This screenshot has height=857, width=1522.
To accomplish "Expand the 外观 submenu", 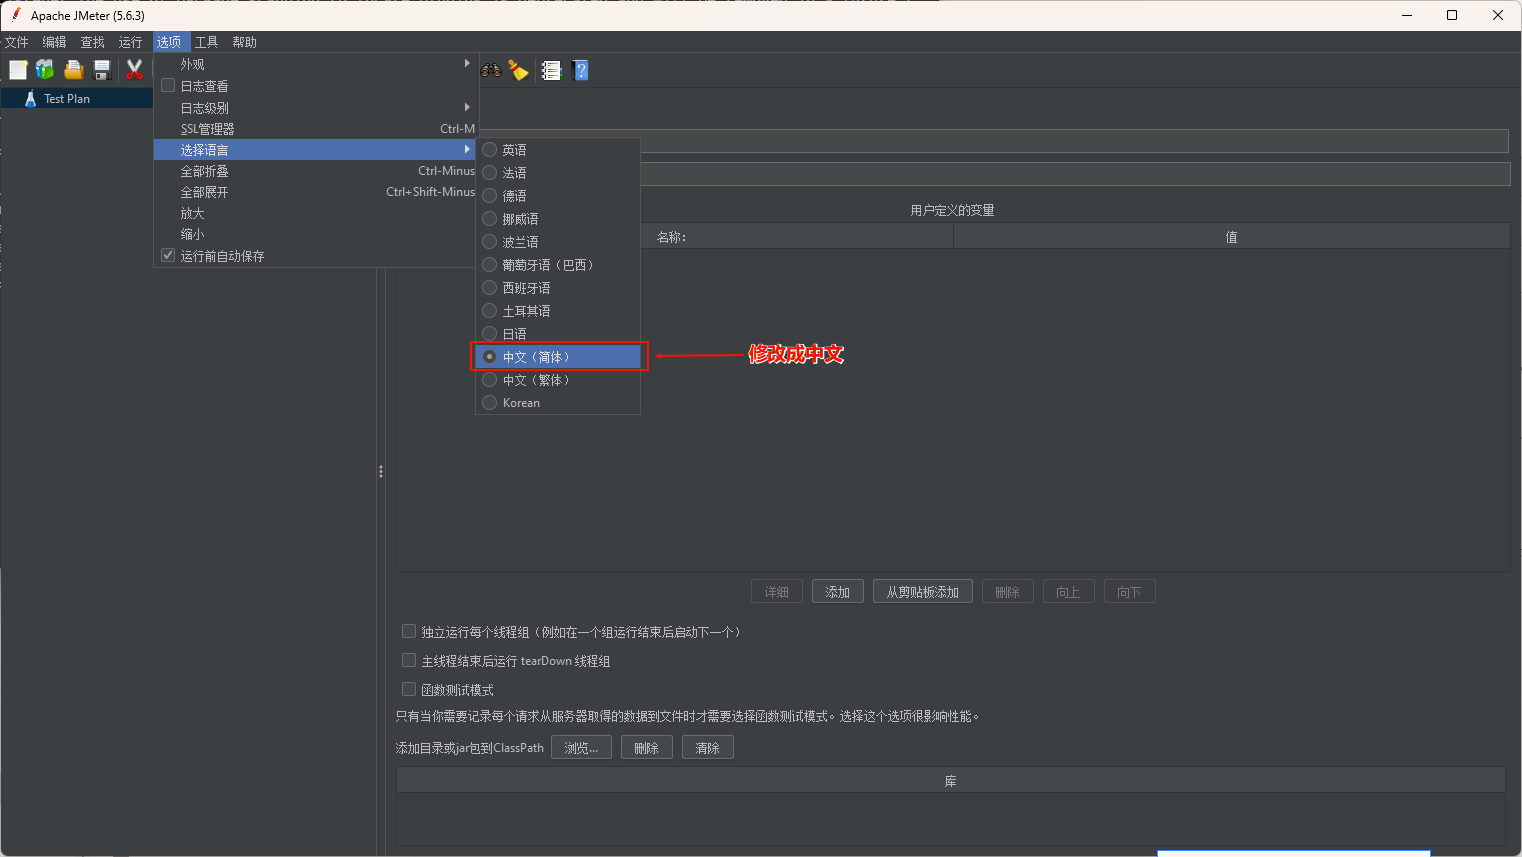I will click(x=316, y=64).
